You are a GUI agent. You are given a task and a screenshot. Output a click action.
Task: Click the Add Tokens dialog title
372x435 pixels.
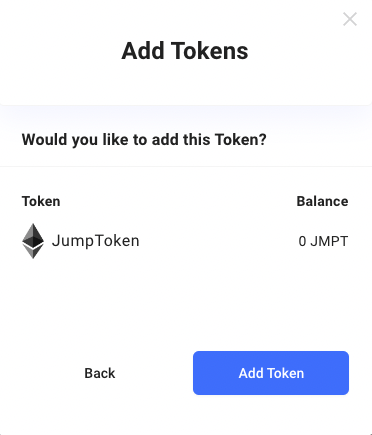185,51
